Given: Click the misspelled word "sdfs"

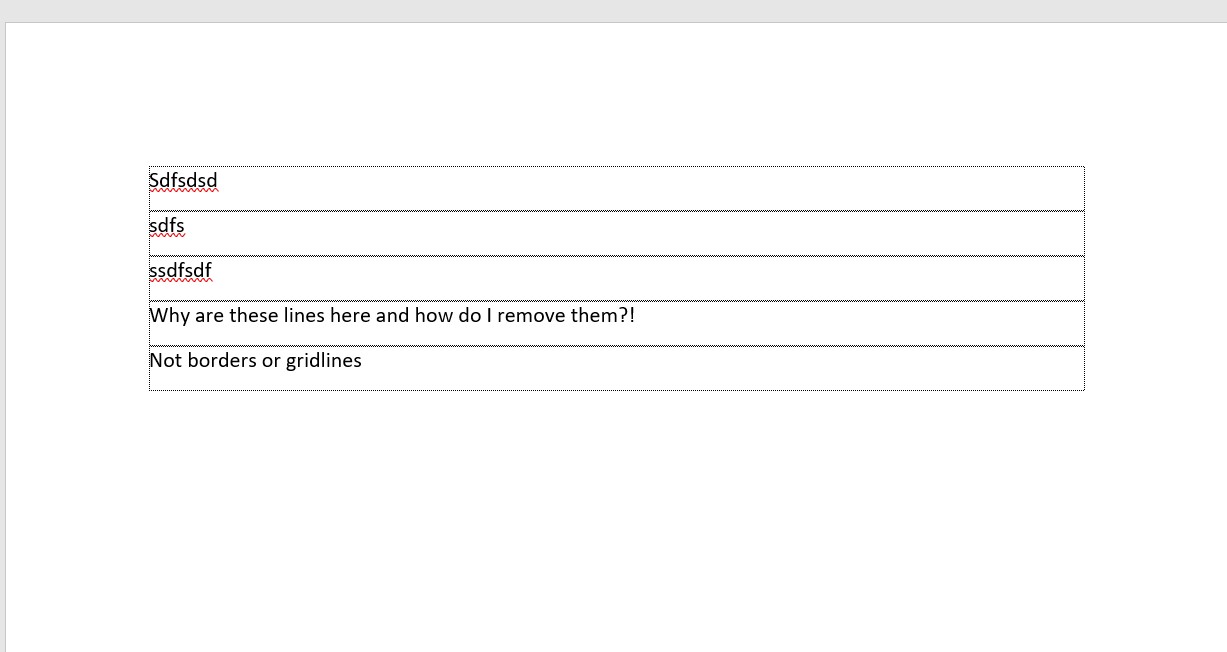Looking at the screenshot, I should 167,226.
